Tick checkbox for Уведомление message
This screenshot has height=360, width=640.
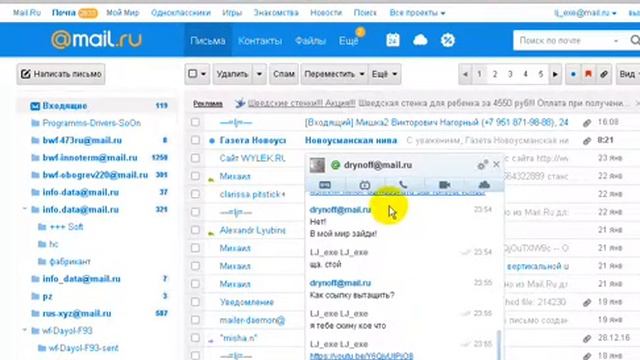[x=196, y=302]
